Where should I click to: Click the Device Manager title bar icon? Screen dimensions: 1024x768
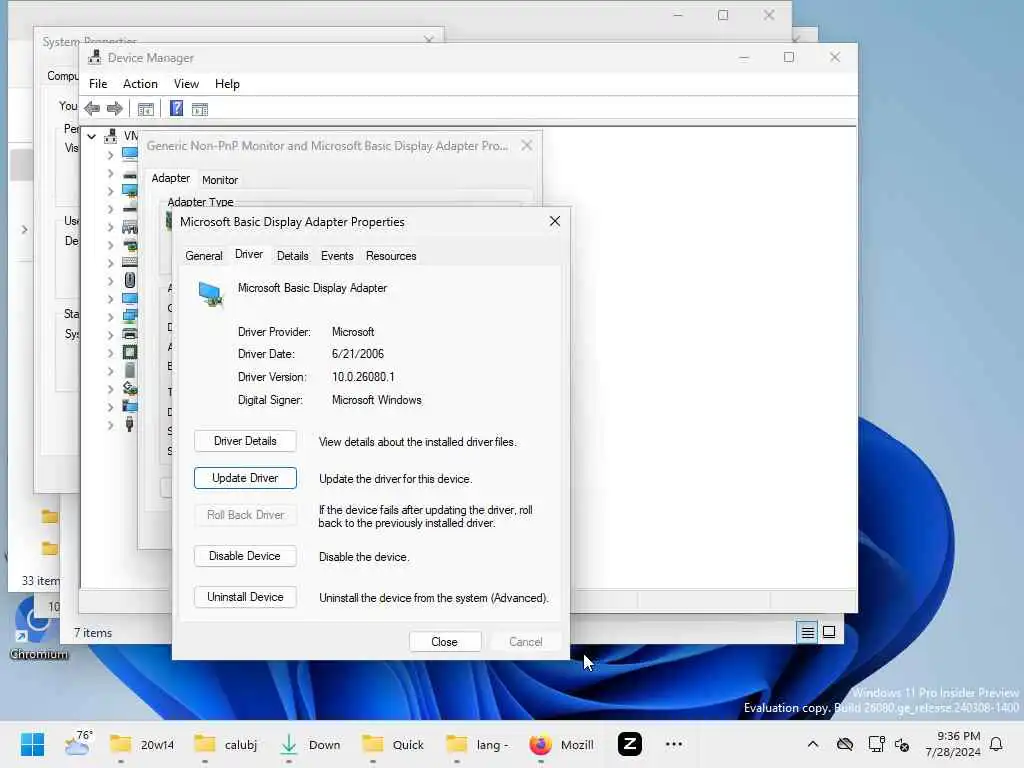(95, 57)
